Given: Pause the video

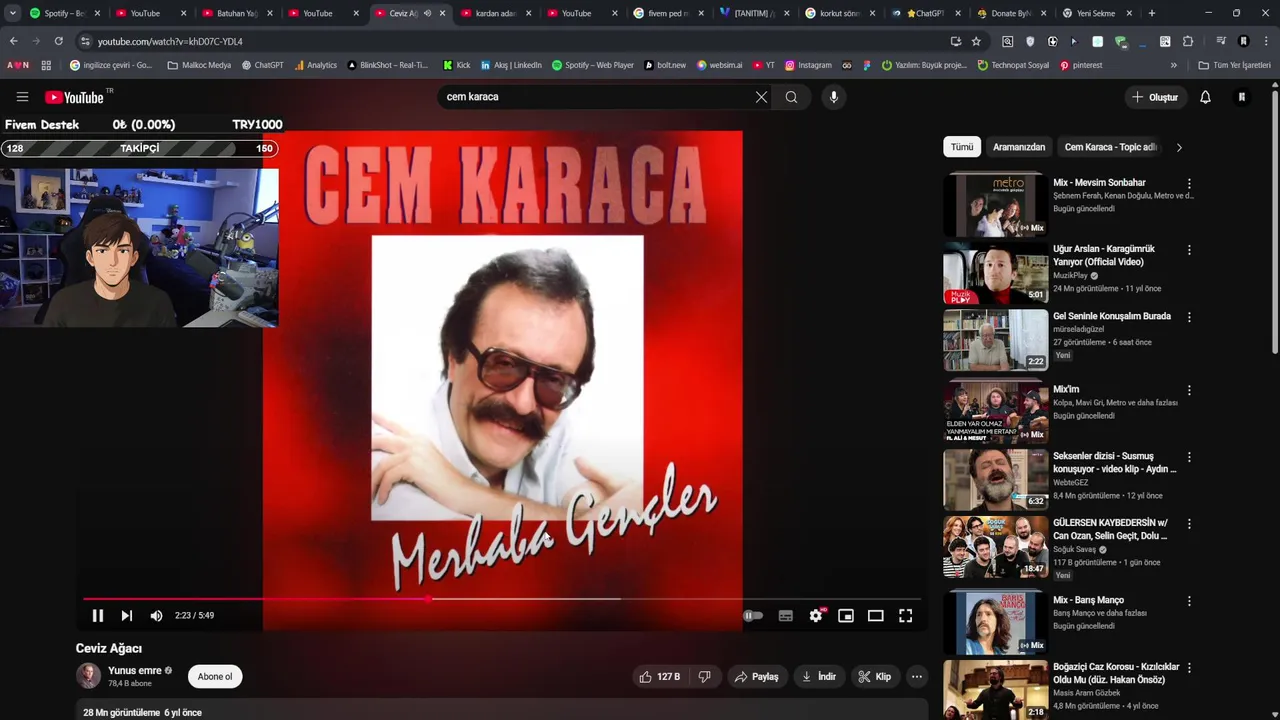Looking at the screenshot, I should pos(97,616).
